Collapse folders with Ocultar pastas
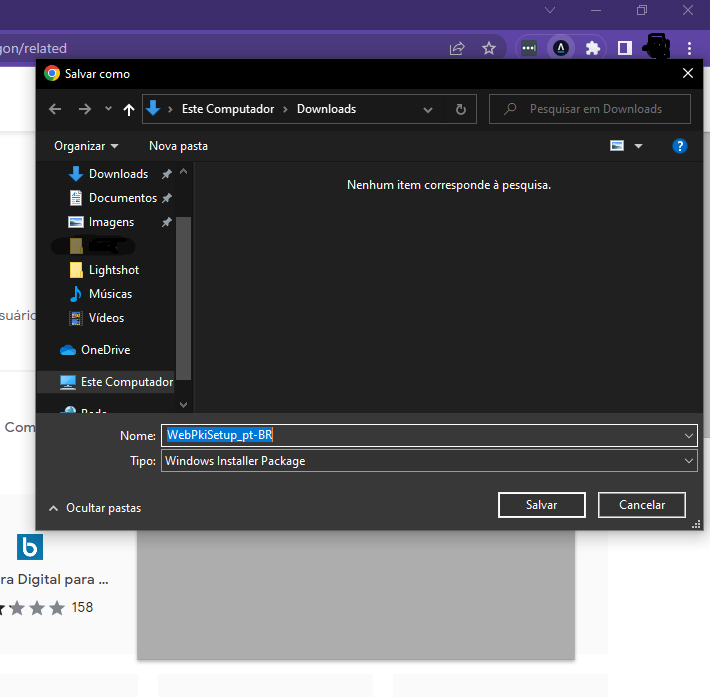Viewport: 710px width, 697px height. point(95,508)
